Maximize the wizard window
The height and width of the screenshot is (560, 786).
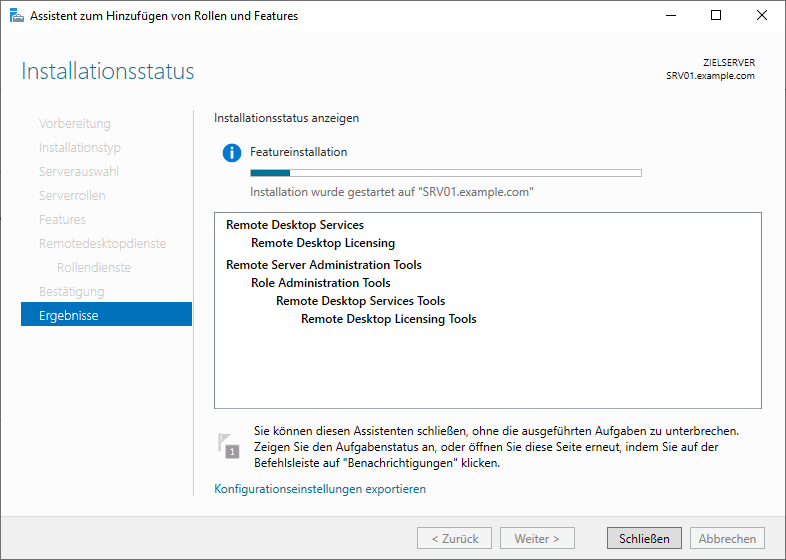click(716, 16)
